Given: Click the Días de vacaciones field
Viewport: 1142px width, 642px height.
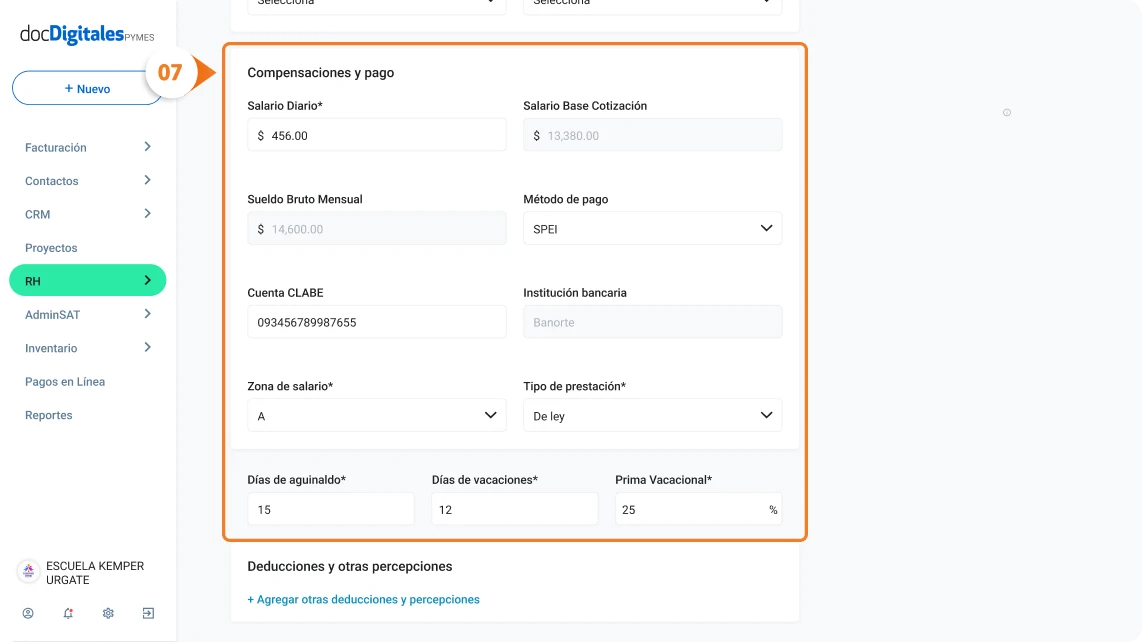Looking at the screenshot, I should [x=515, y=509].
